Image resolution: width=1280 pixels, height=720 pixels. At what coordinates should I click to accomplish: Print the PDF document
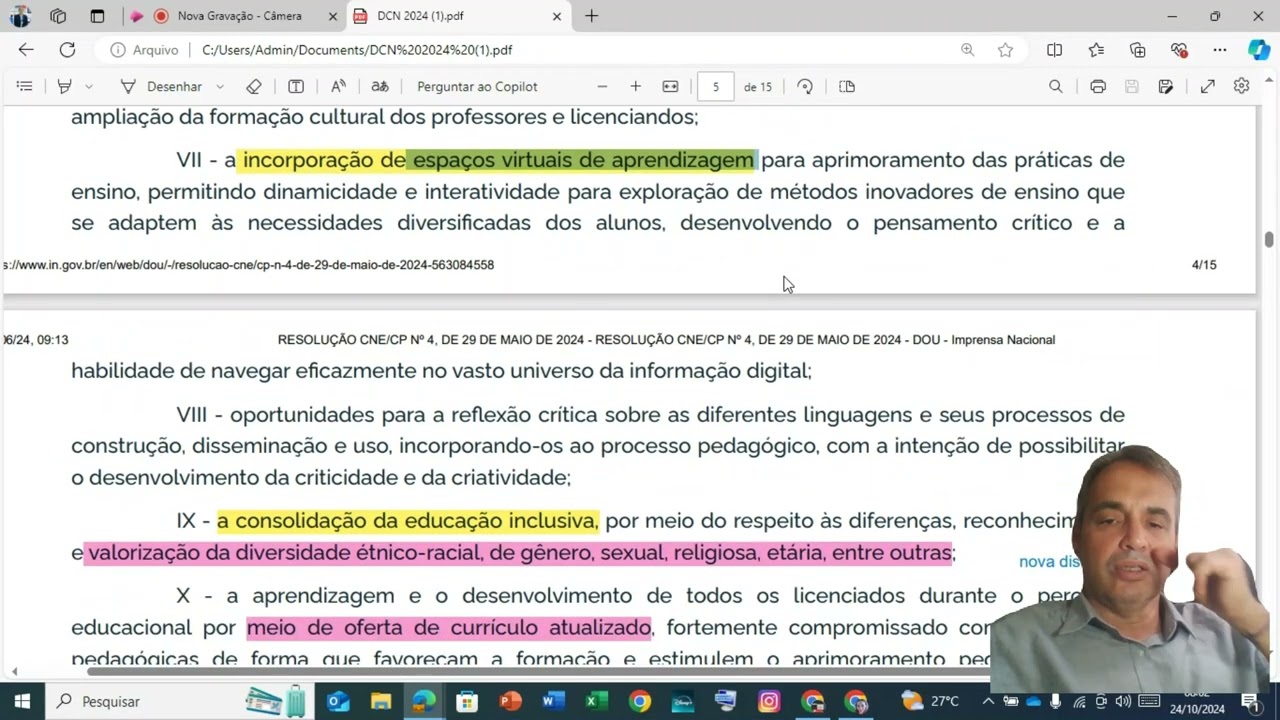1098,87
